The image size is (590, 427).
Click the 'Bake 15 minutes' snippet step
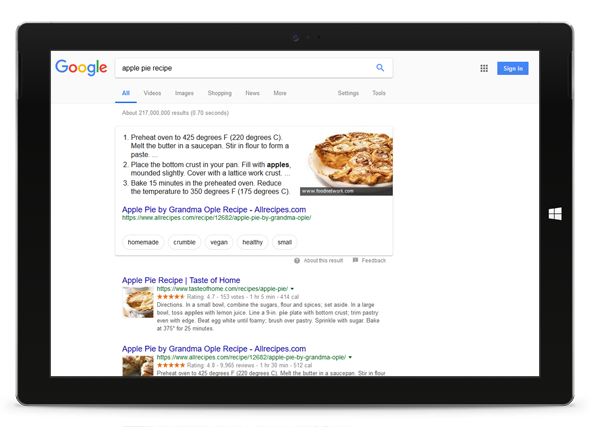[210, 187]
